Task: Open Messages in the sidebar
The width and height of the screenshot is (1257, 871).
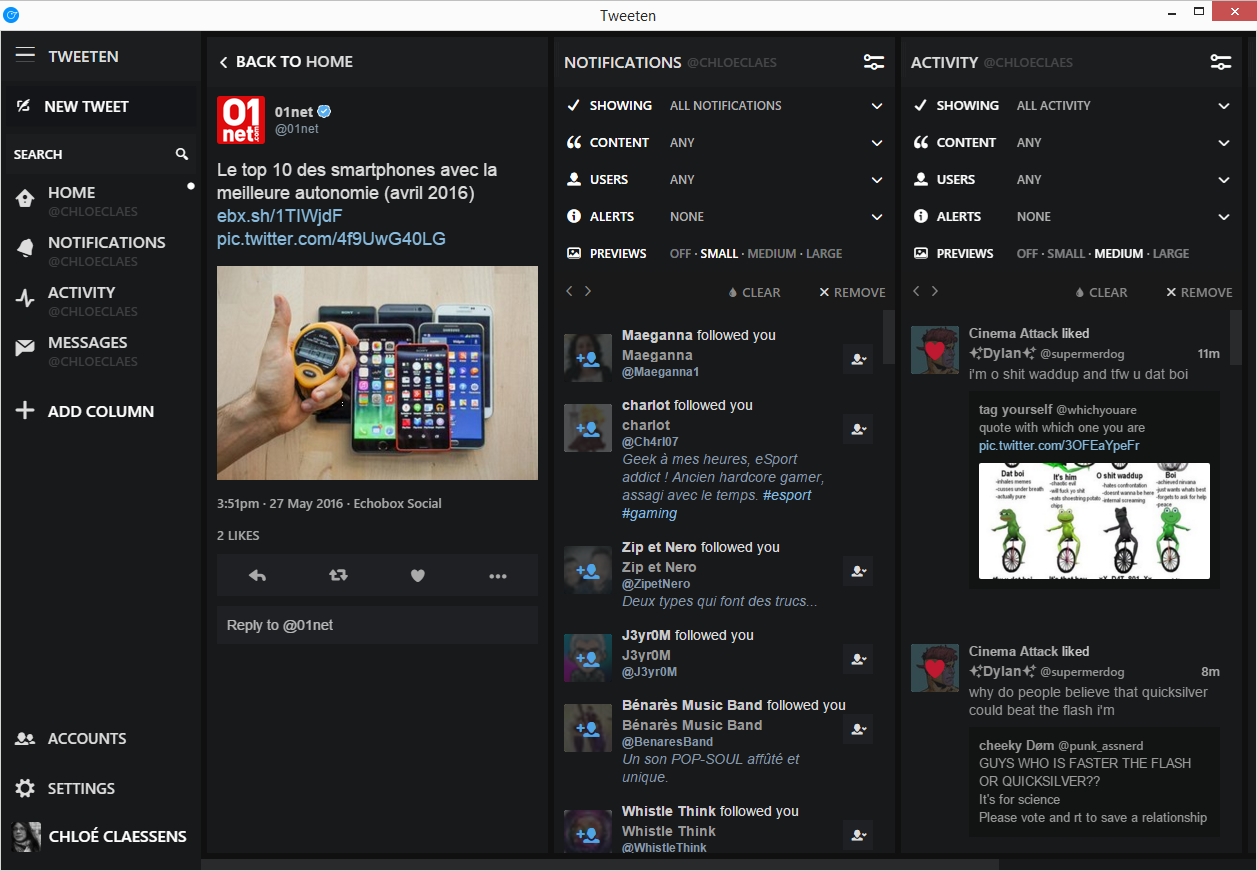Action: point(87,343)
